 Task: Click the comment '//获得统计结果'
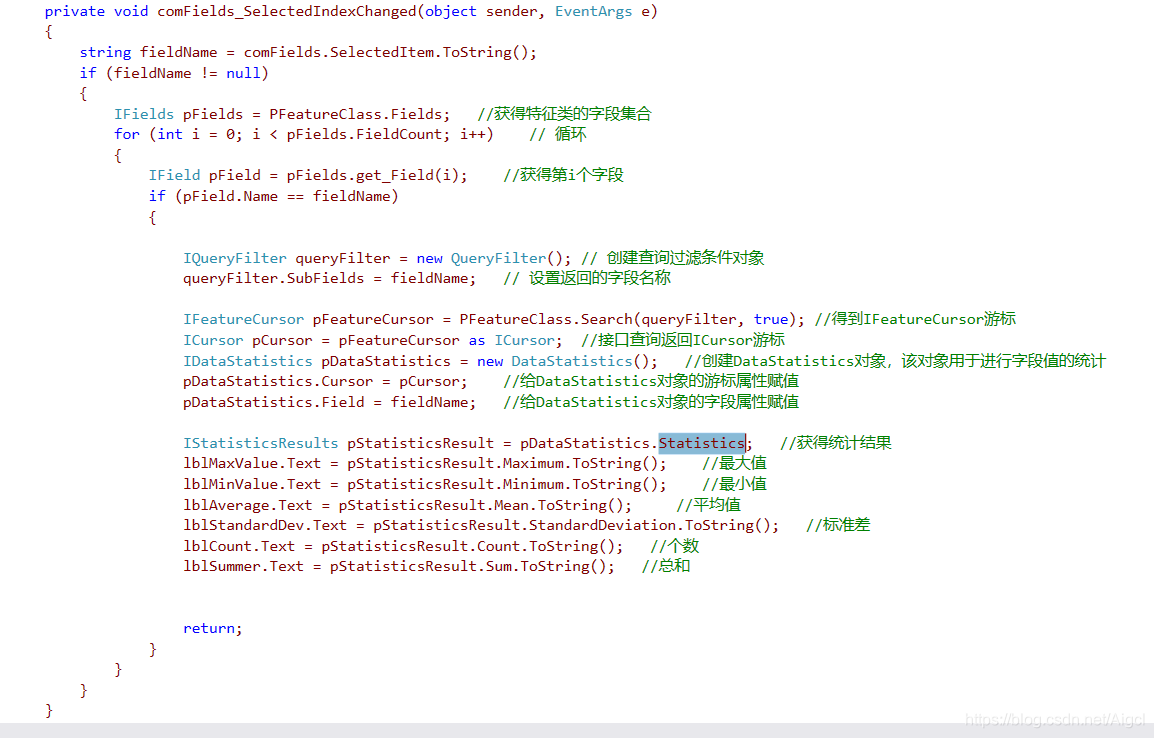[x=836, y=443]
